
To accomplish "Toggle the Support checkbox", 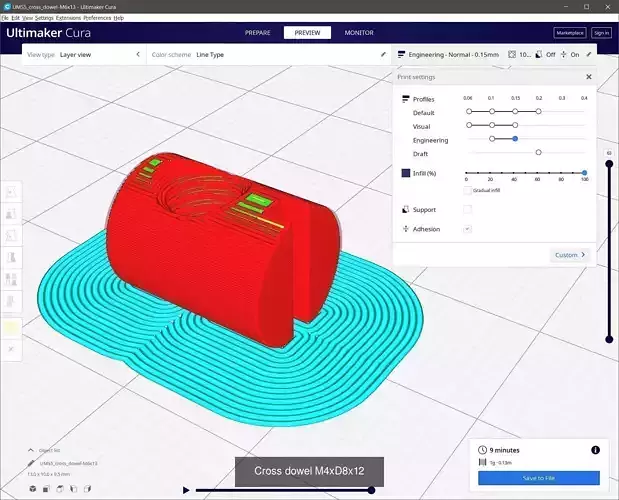I will tap(467, 210).
